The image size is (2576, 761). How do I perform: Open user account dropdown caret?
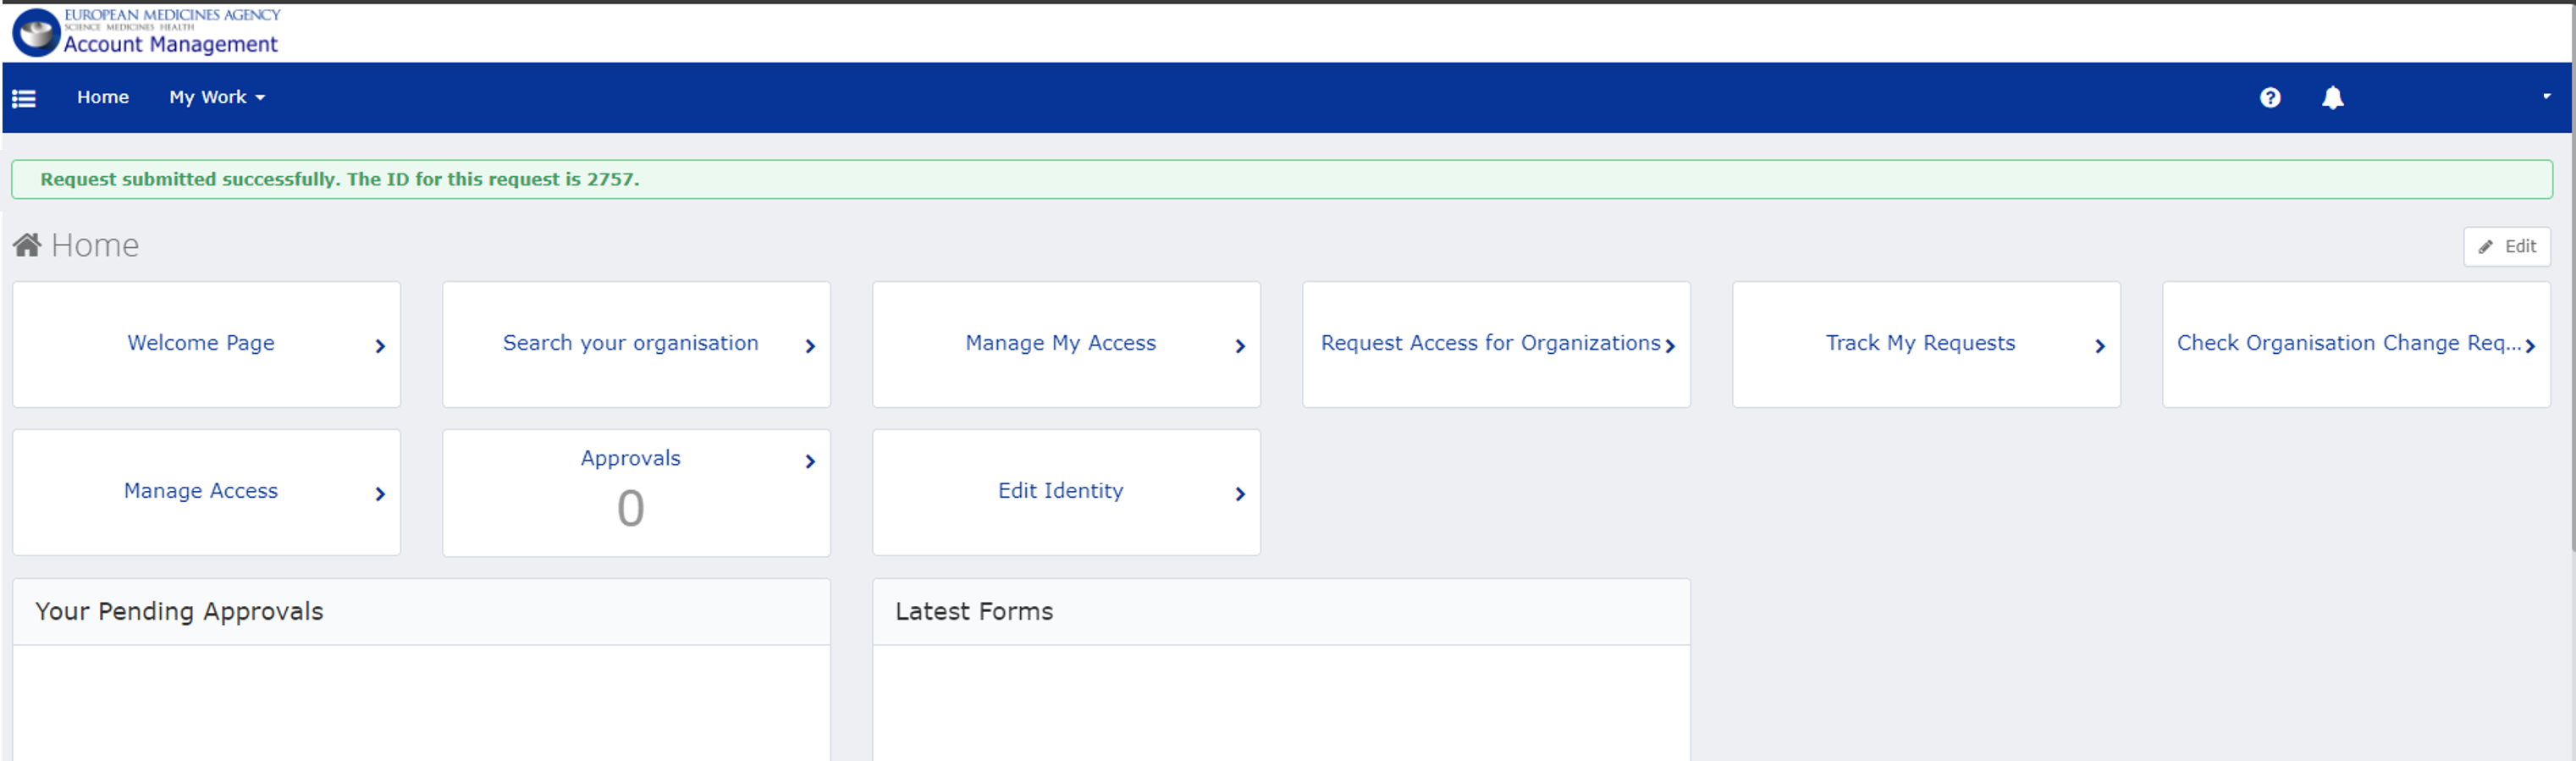tap(2546, 96)
